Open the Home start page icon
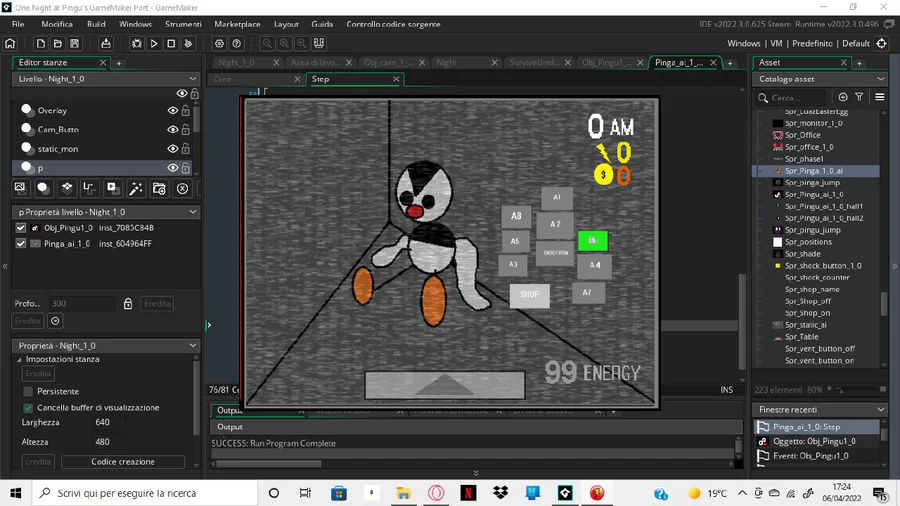 coord(10,44)
